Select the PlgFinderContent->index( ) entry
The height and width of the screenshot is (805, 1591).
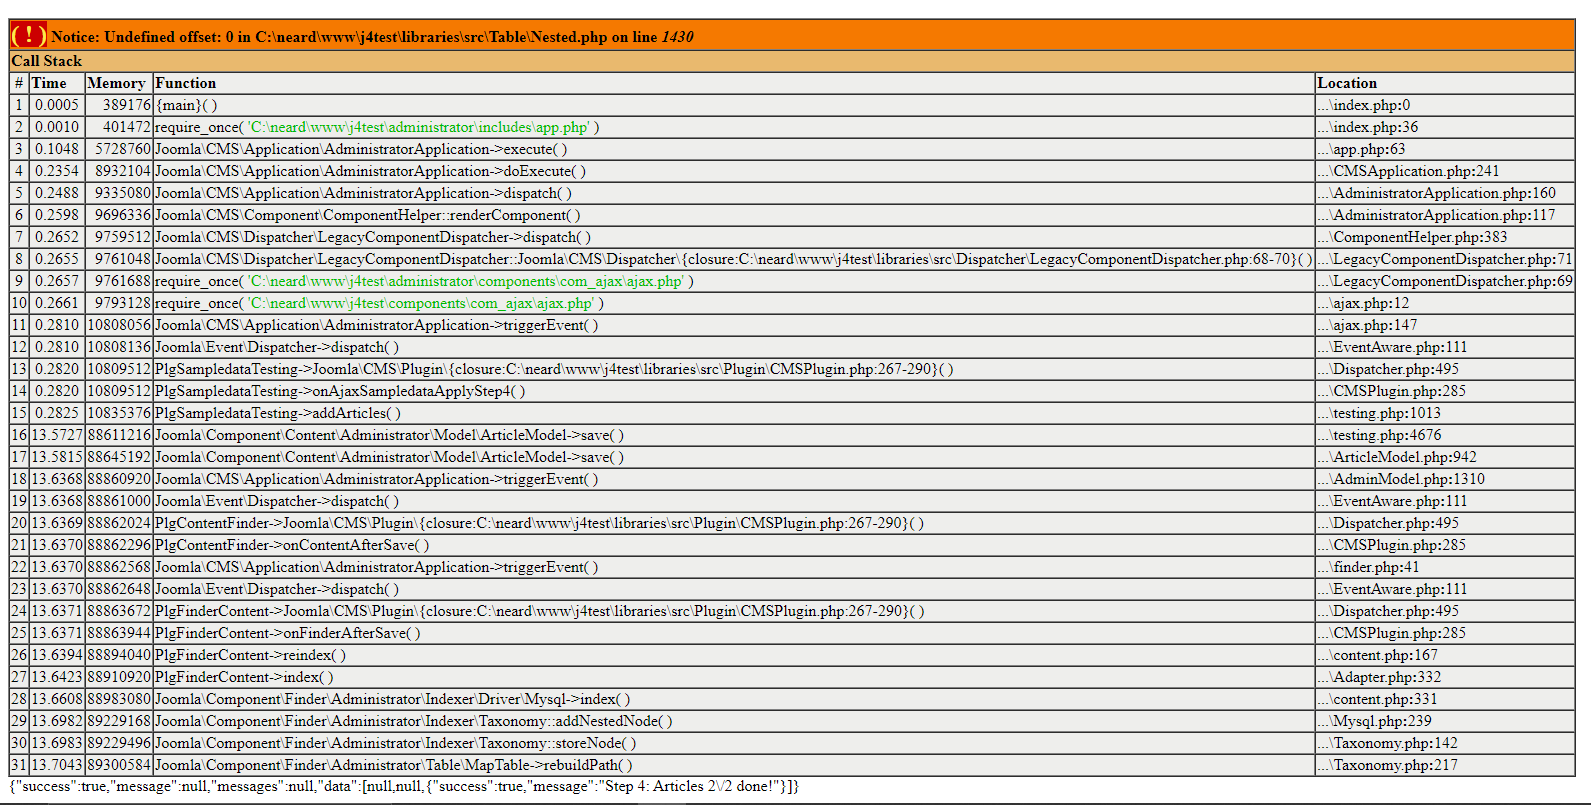[244, 677]
